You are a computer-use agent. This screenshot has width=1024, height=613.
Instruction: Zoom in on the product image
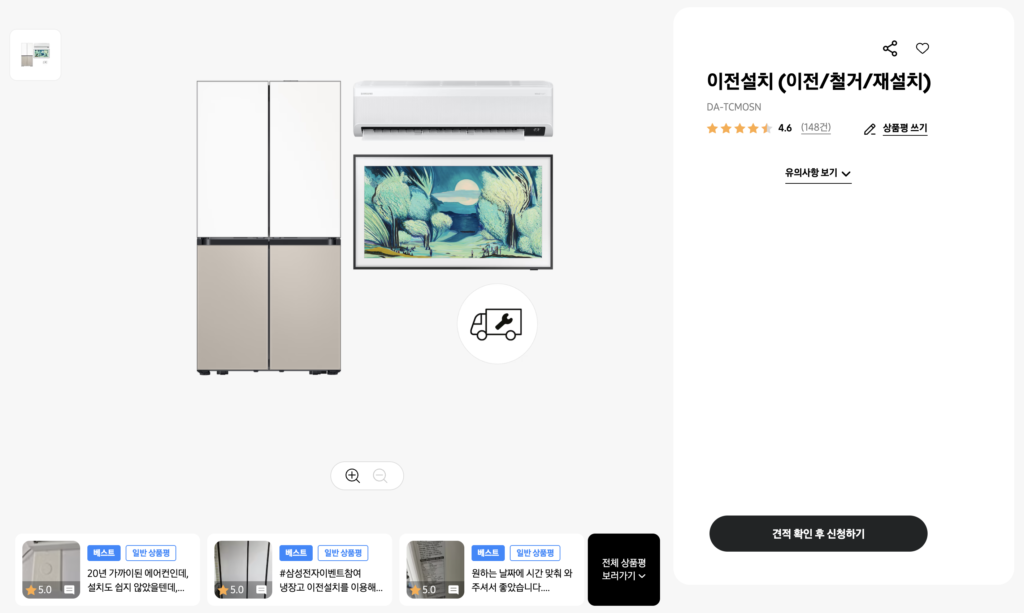(353, 475)
